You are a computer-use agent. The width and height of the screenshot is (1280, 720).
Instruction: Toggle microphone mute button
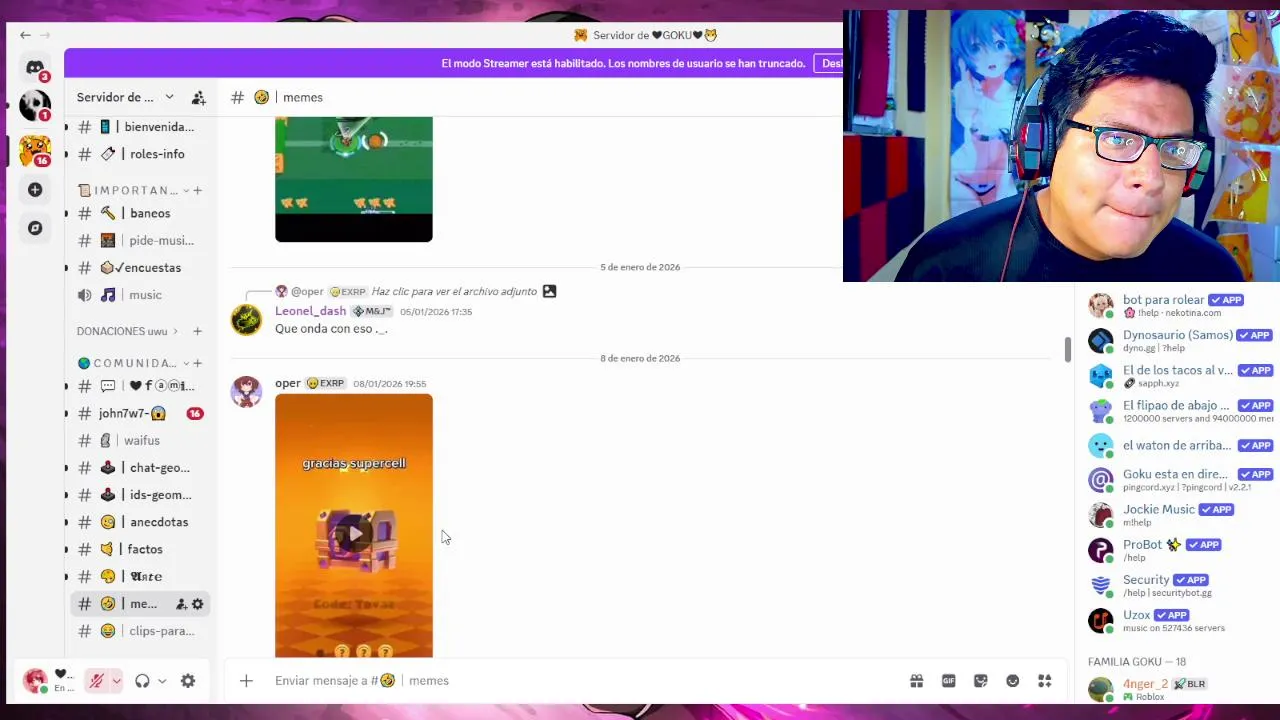96,681
